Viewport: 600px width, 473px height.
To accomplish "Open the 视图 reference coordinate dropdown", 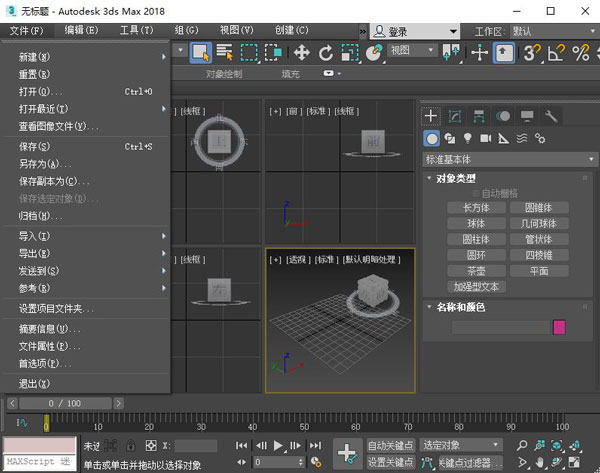I will coord(412,50).
